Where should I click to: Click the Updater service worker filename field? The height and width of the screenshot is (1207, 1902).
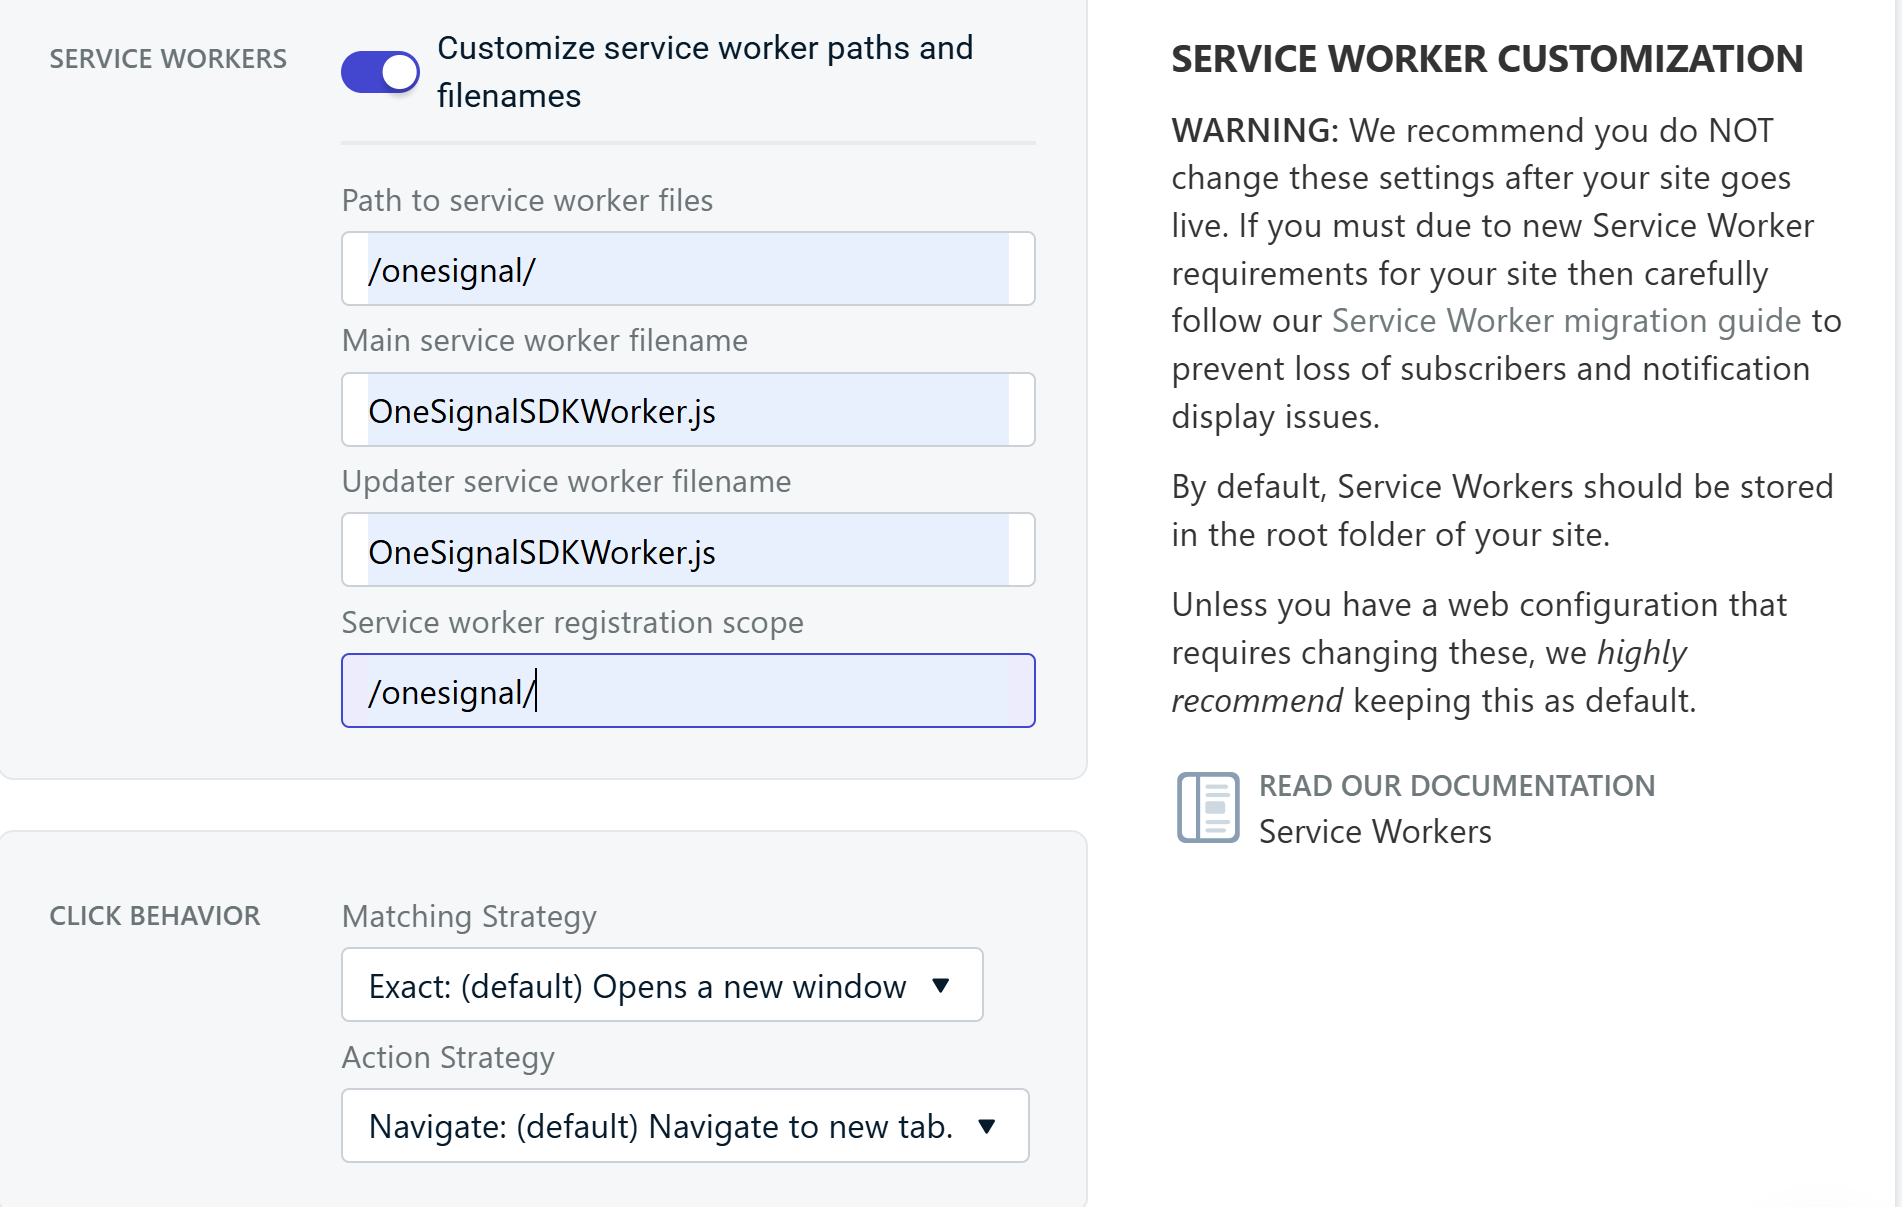[688, 550]
